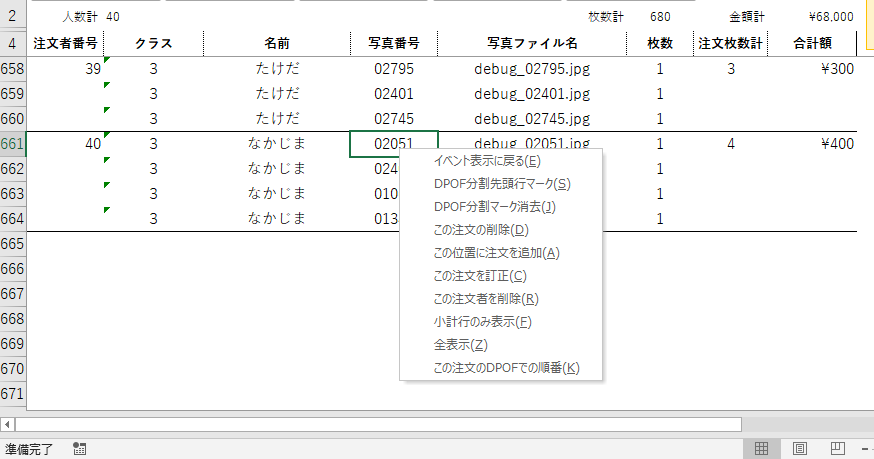Select この注文のDPOFでの順番(K) entry
Viewport: 874px width, 459px height.
pos(501,368)
